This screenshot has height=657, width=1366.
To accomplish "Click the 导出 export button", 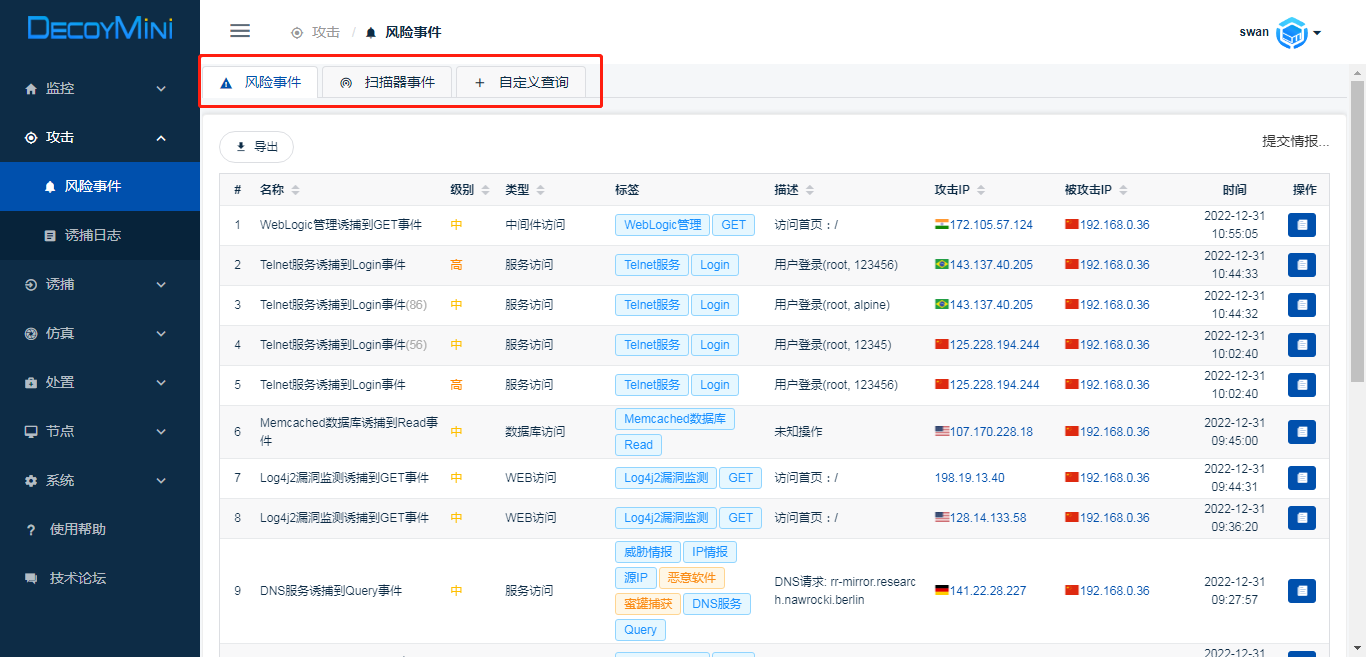I will [256, 147].
